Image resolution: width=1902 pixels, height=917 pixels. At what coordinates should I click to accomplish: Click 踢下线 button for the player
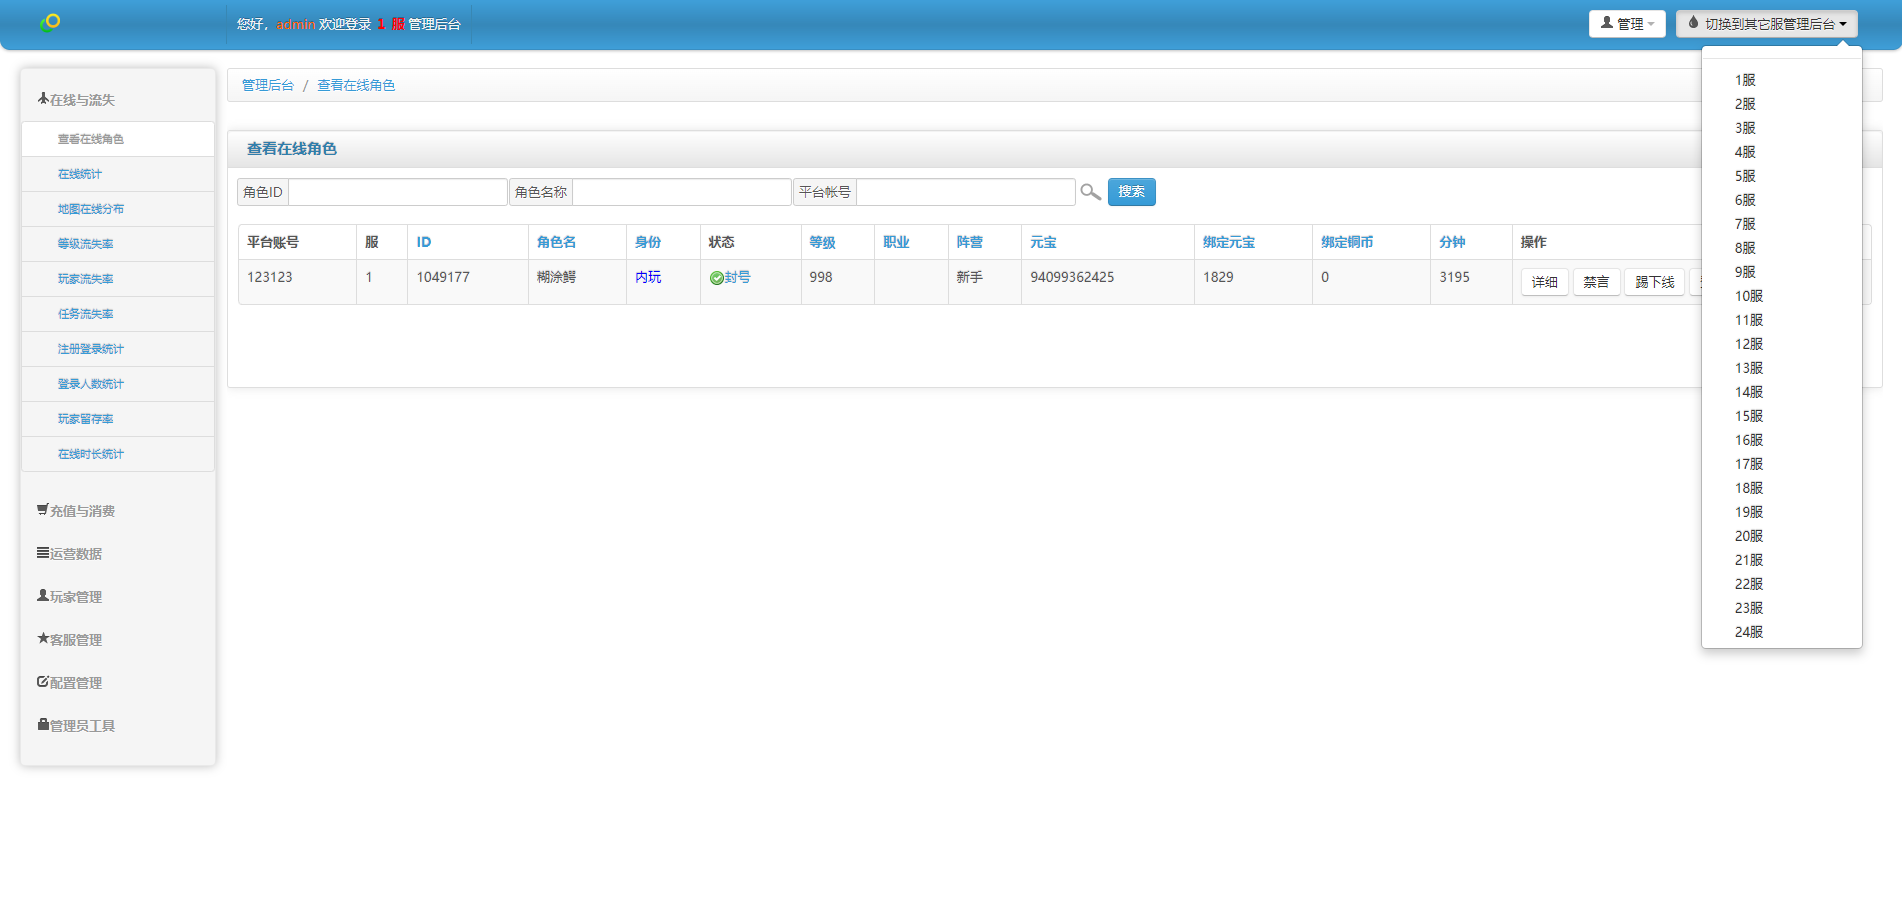tap(1654, 282)
